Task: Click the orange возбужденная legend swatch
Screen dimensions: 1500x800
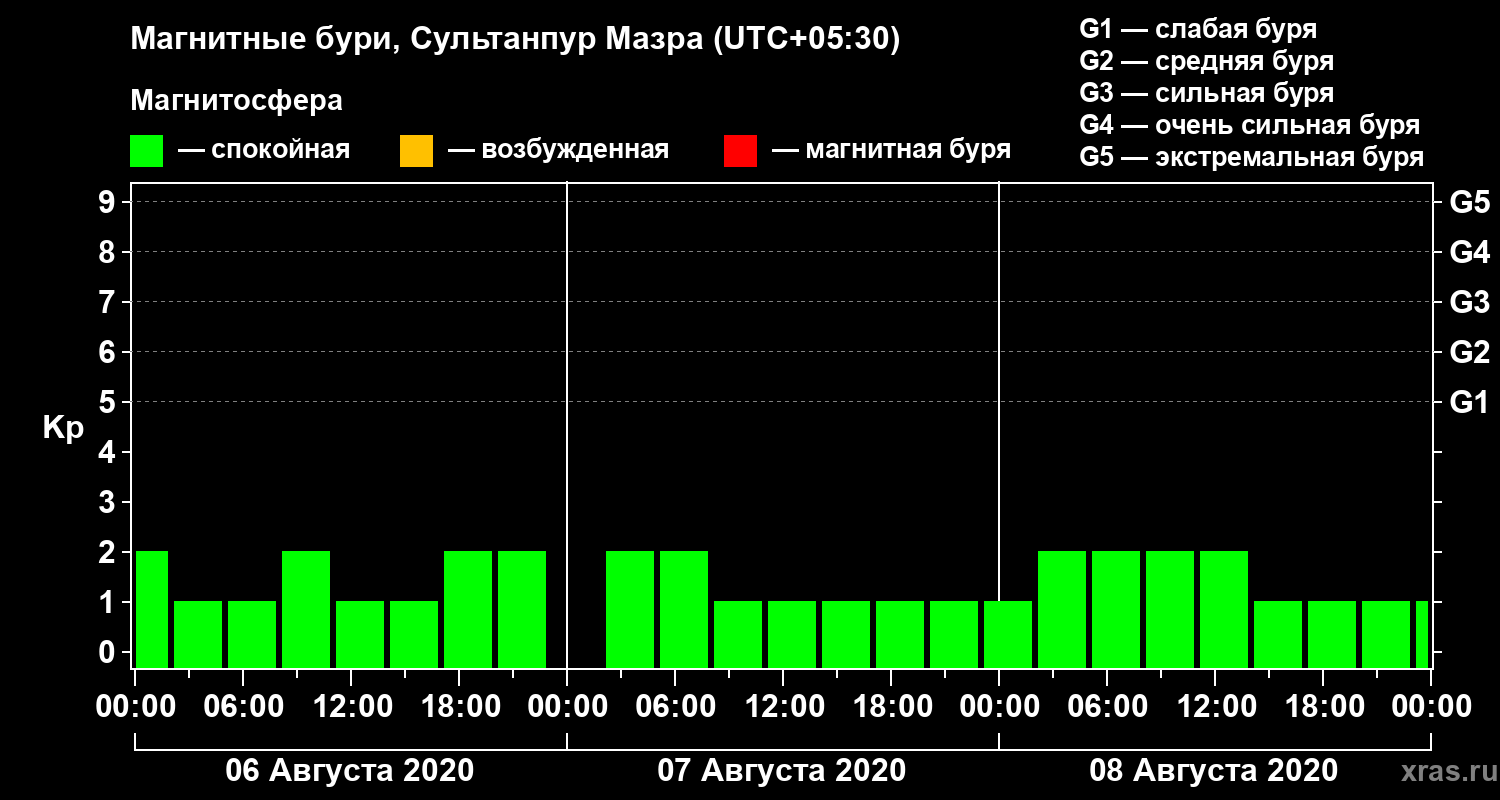Action: pyautogui.click(x=416, y=151)
